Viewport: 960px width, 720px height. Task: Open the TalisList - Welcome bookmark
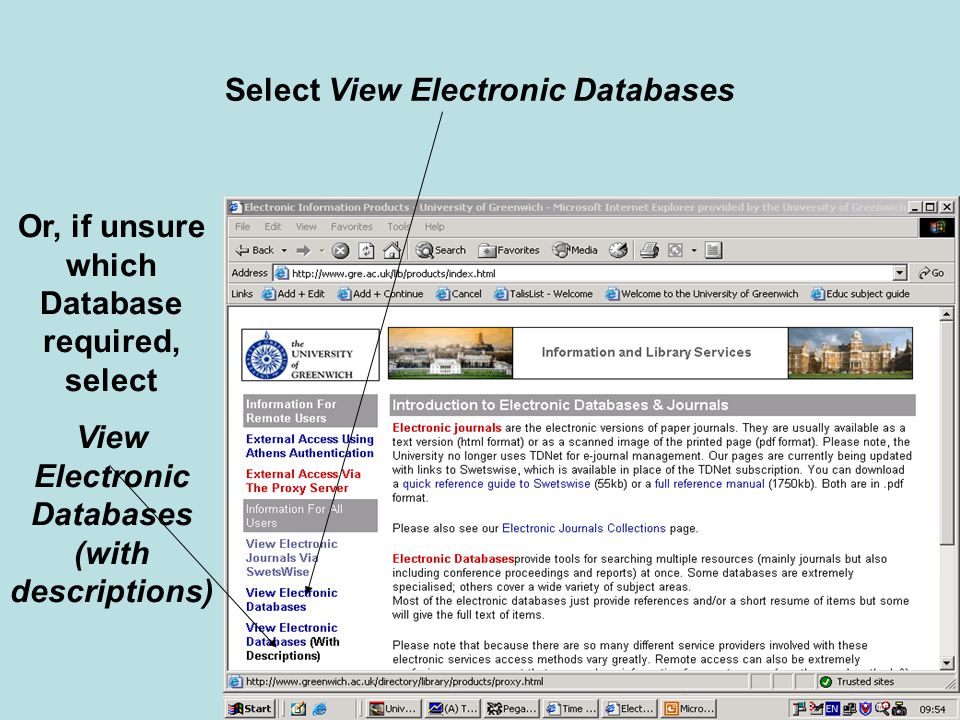click(544, 294)
